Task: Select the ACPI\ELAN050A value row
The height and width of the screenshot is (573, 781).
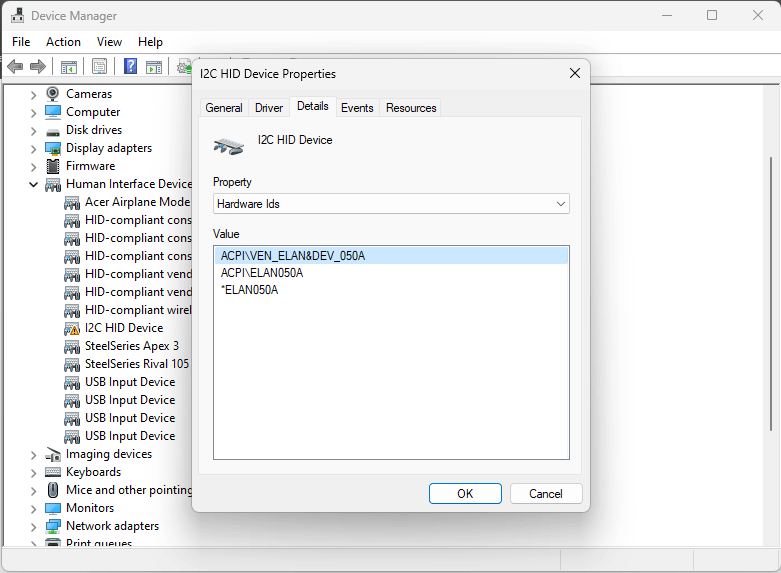Action: [391, 273]
